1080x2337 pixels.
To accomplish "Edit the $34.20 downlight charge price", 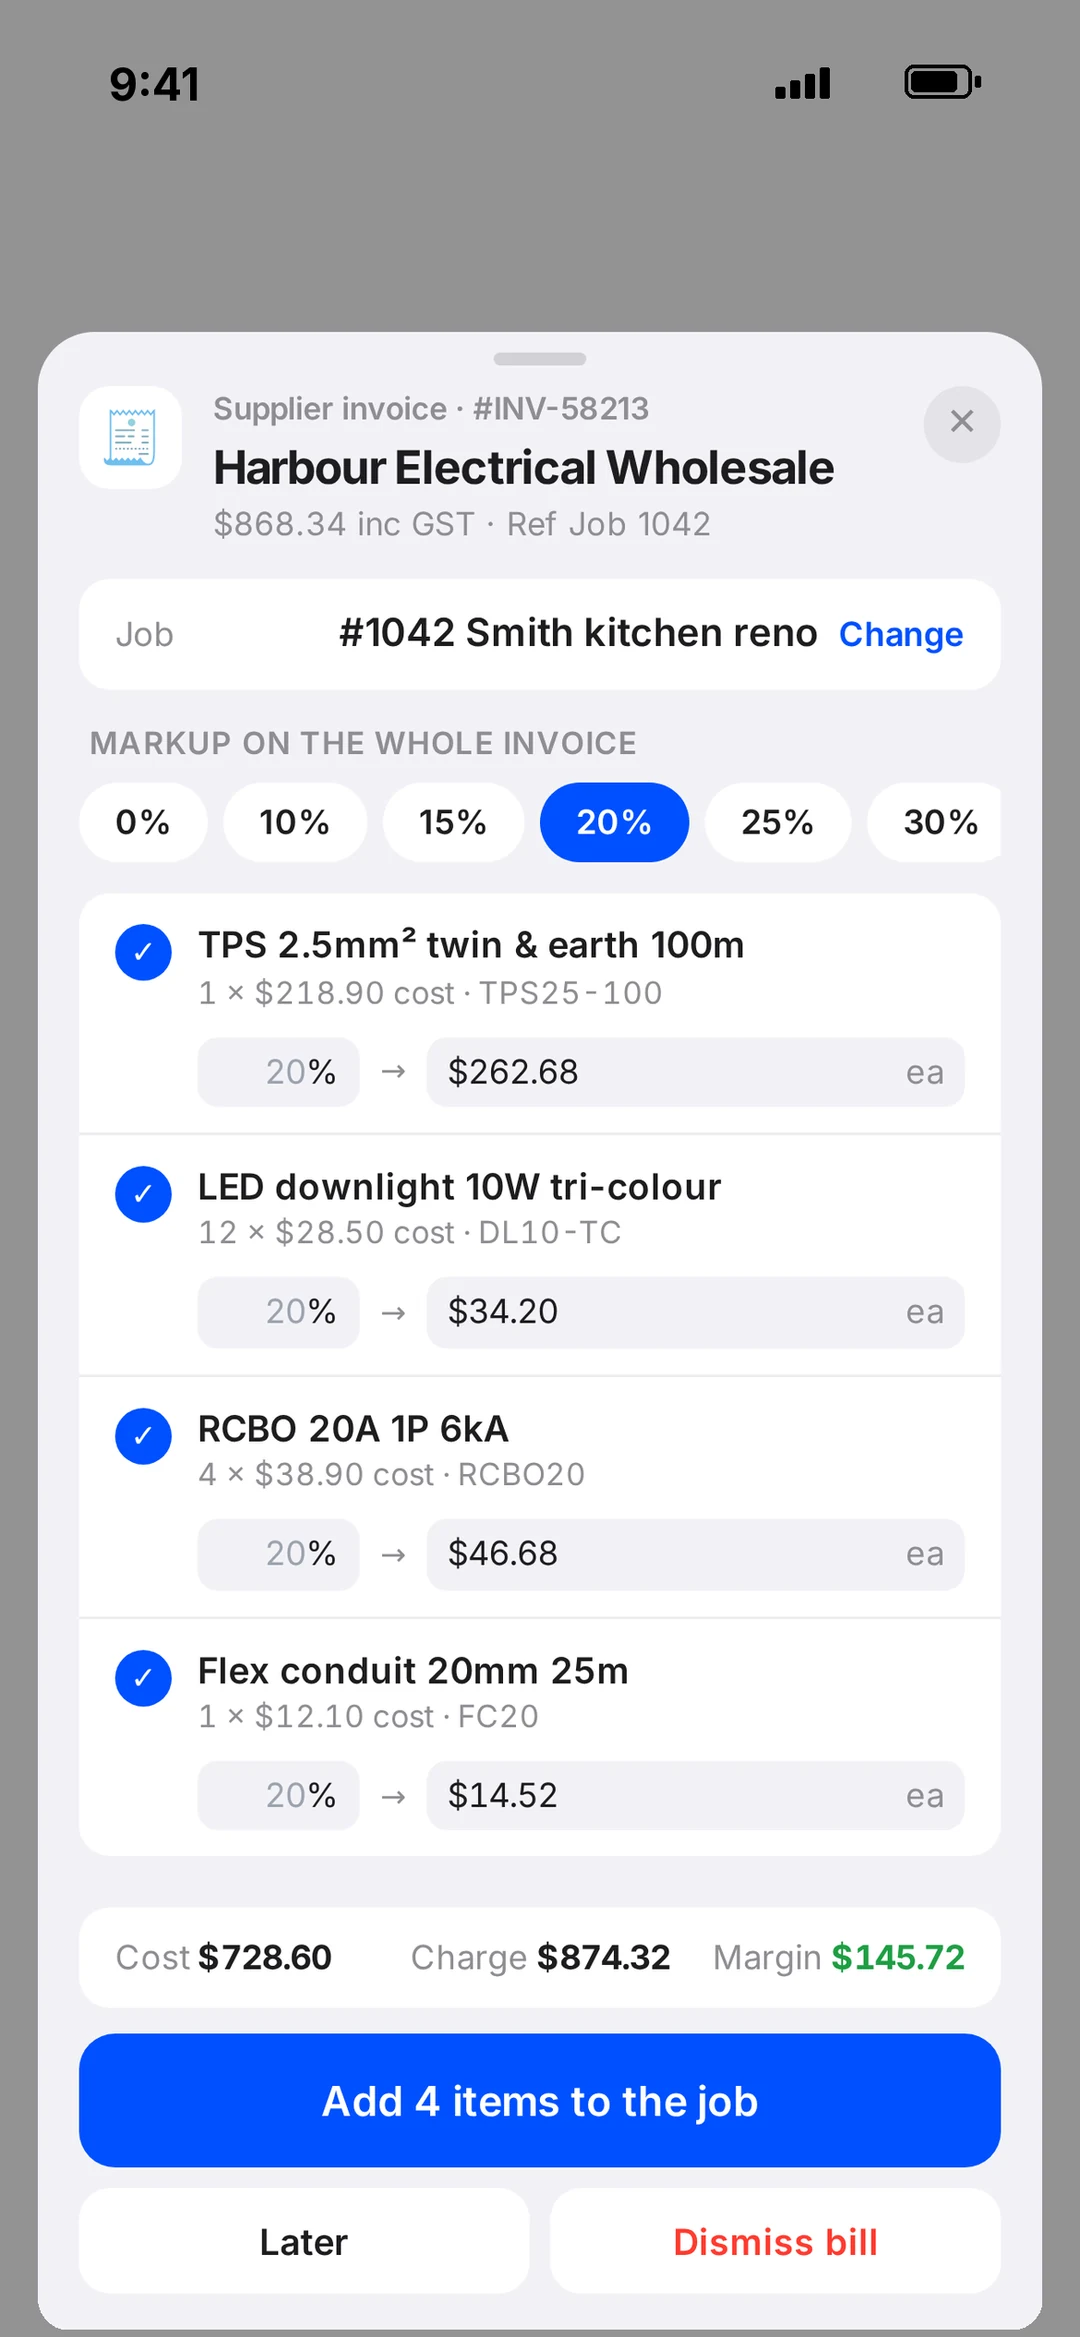I will click(695, 1312).
